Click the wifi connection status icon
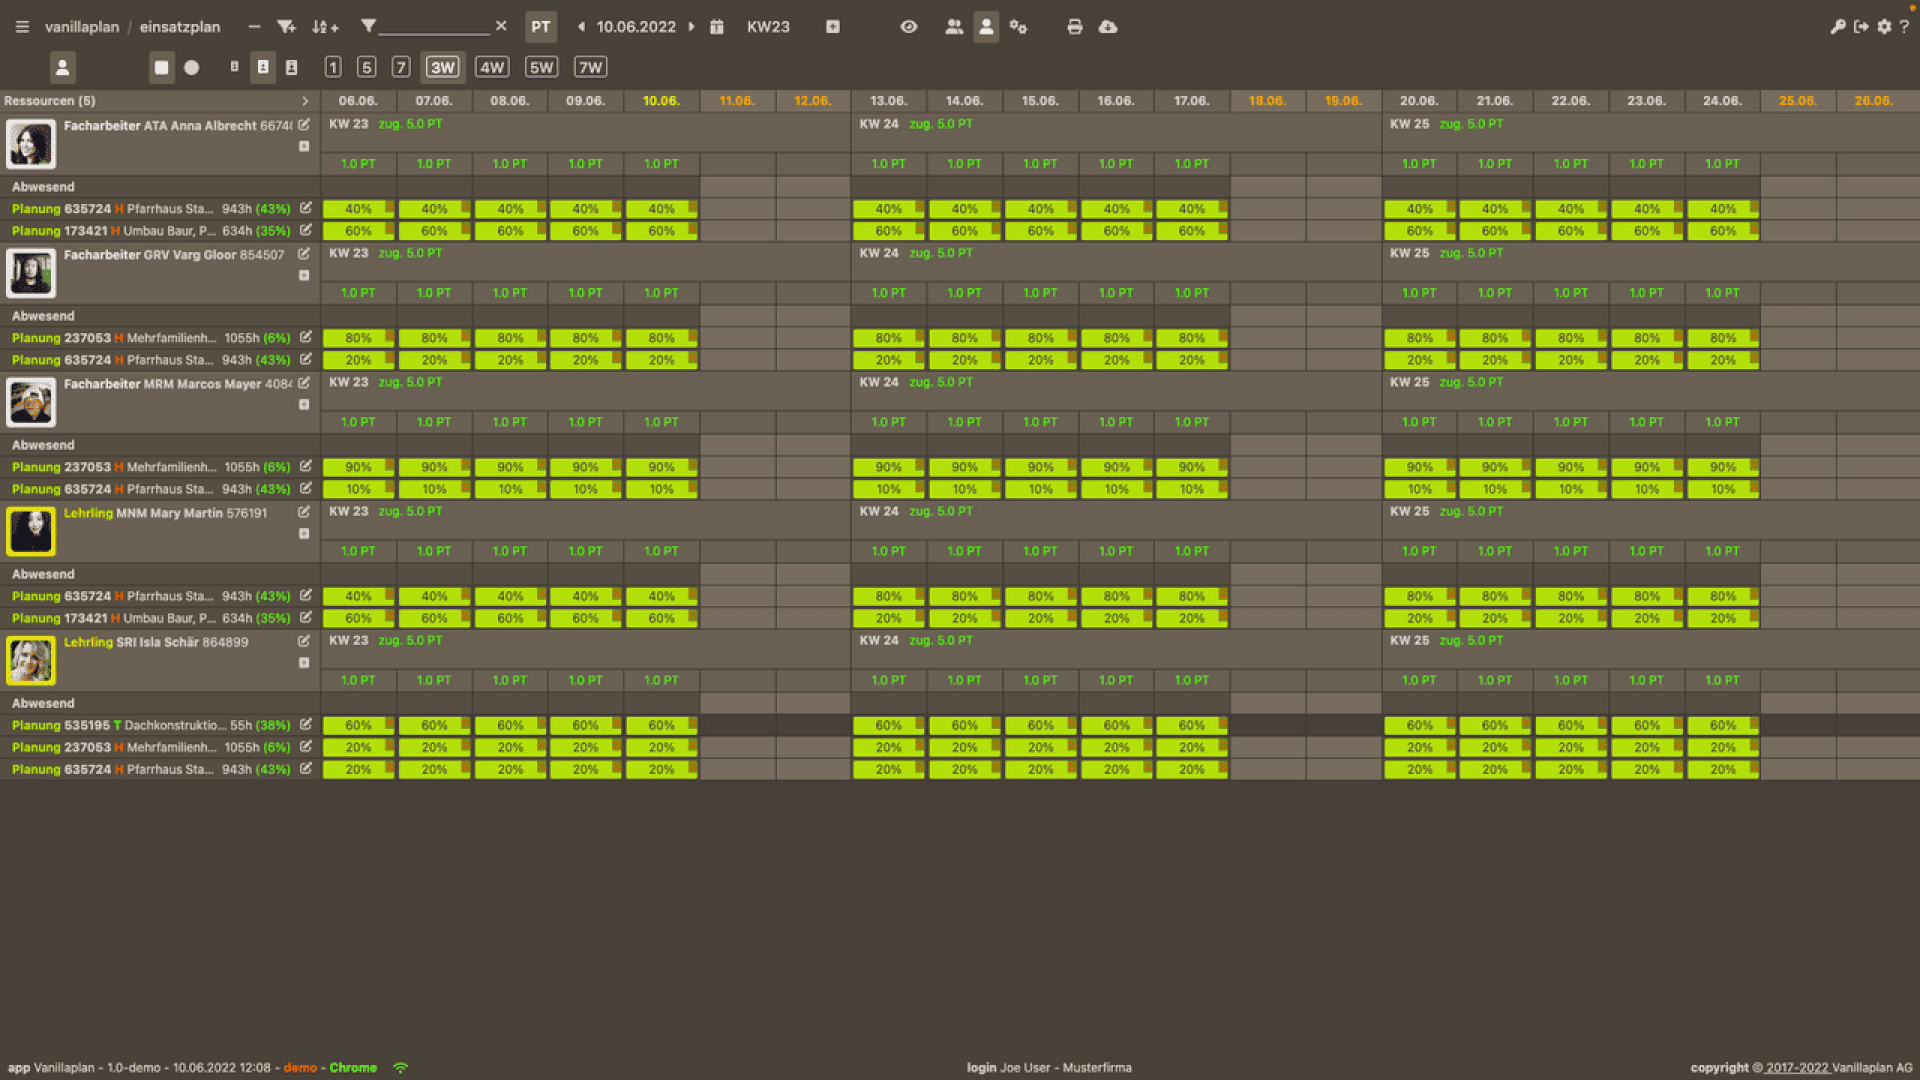Screen dimensions: 1920x1080 pos(401,1067)
